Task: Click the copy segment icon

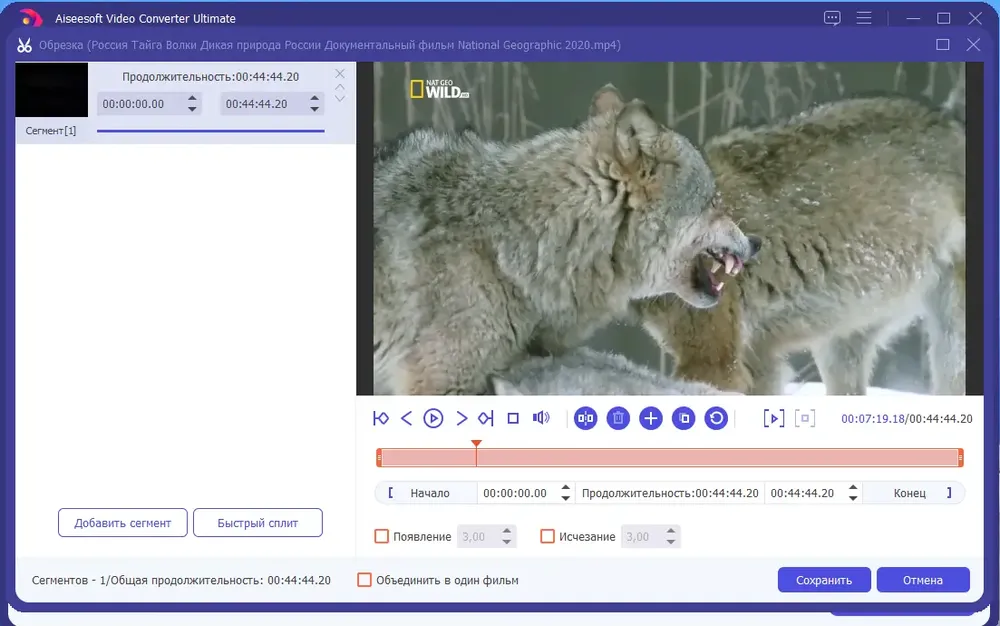Action: coord(684,419)
